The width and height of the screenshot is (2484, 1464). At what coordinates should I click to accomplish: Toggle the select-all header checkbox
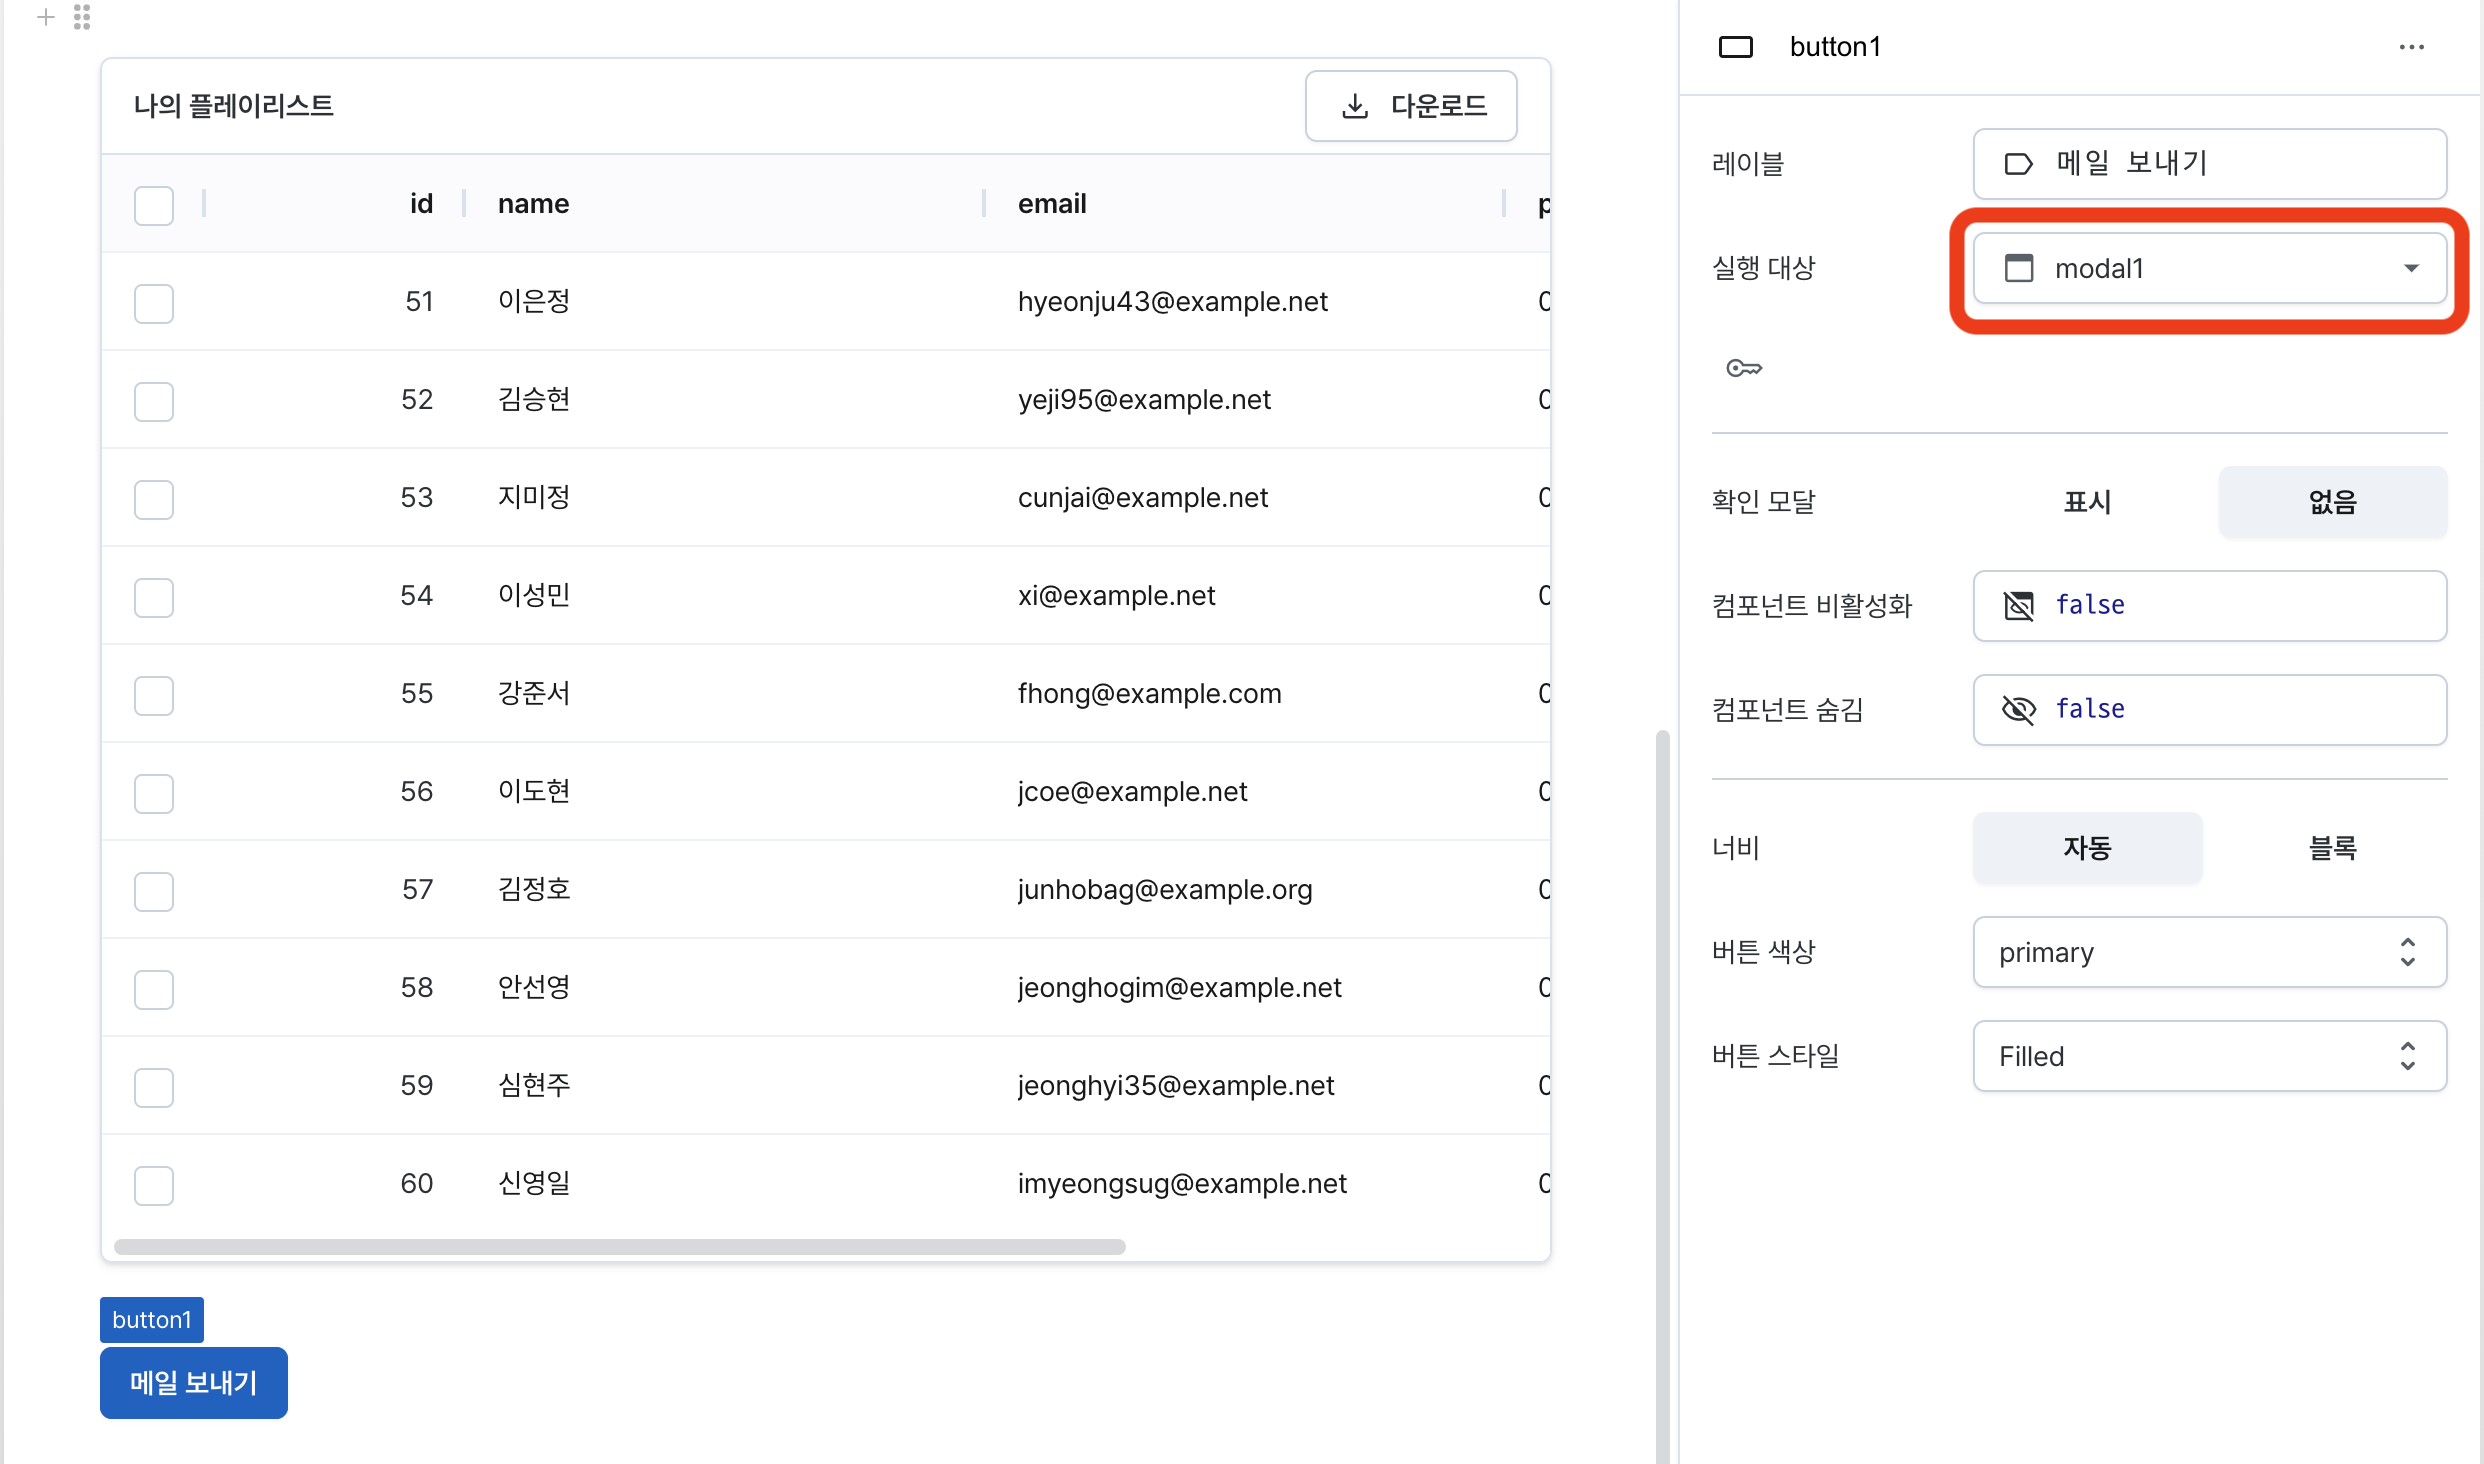tap(154, 205)
